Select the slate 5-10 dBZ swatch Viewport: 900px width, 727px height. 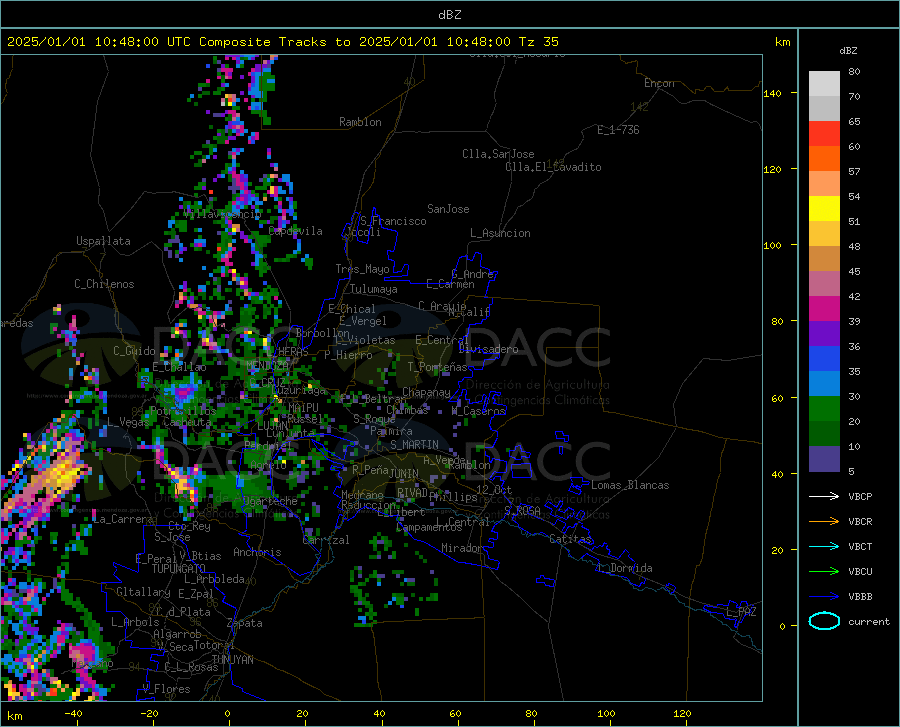[824, 459]
